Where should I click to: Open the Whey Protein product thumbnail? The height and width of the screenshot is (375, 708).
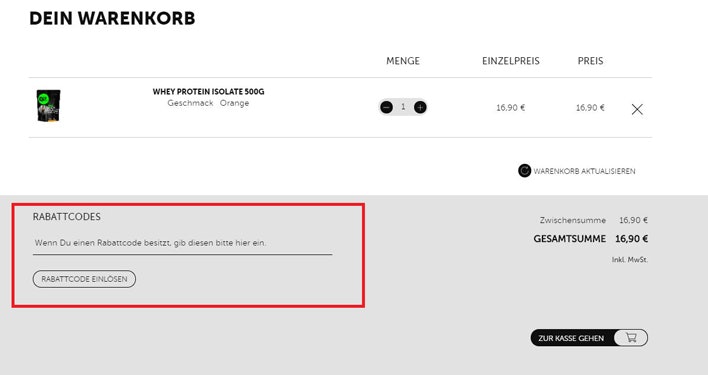48,106
